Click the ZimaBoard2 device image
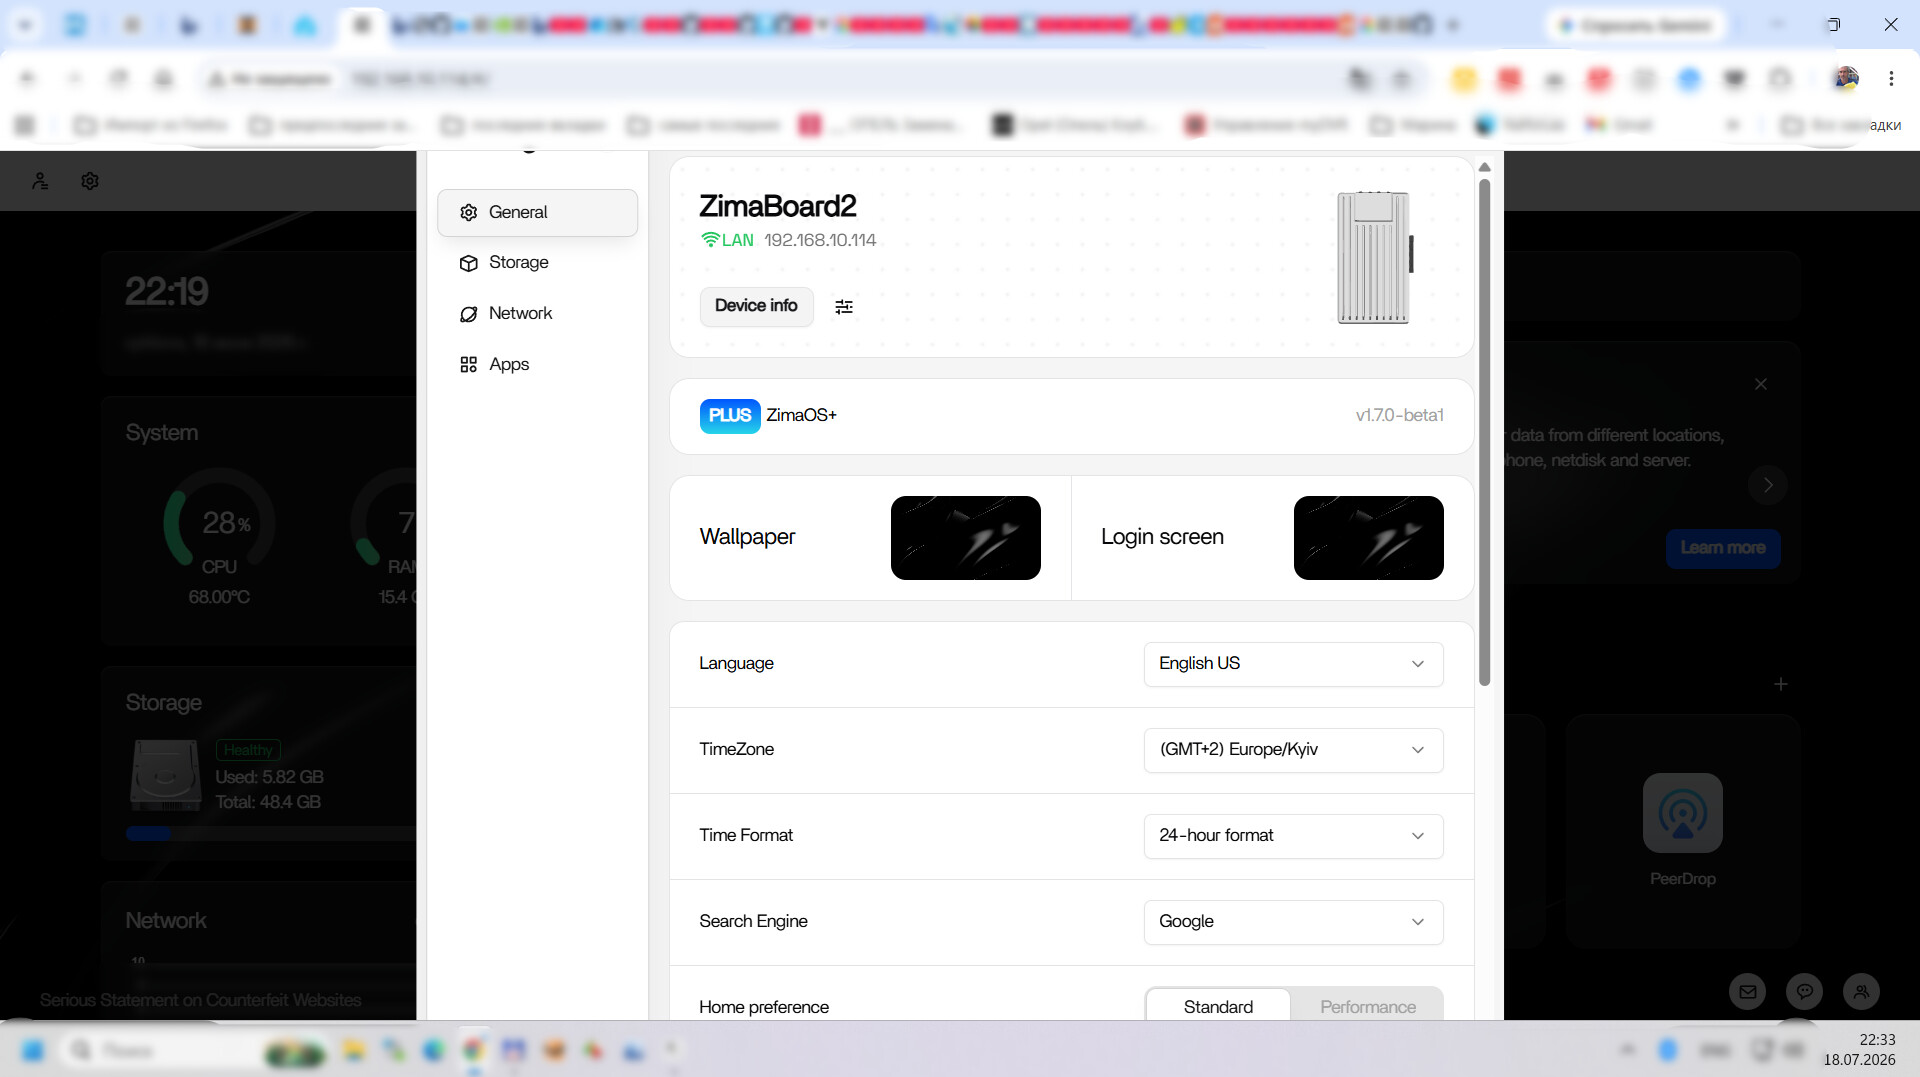Image resolution: width=1920 pixels, height=1077 pixels. click(1375, 257)
